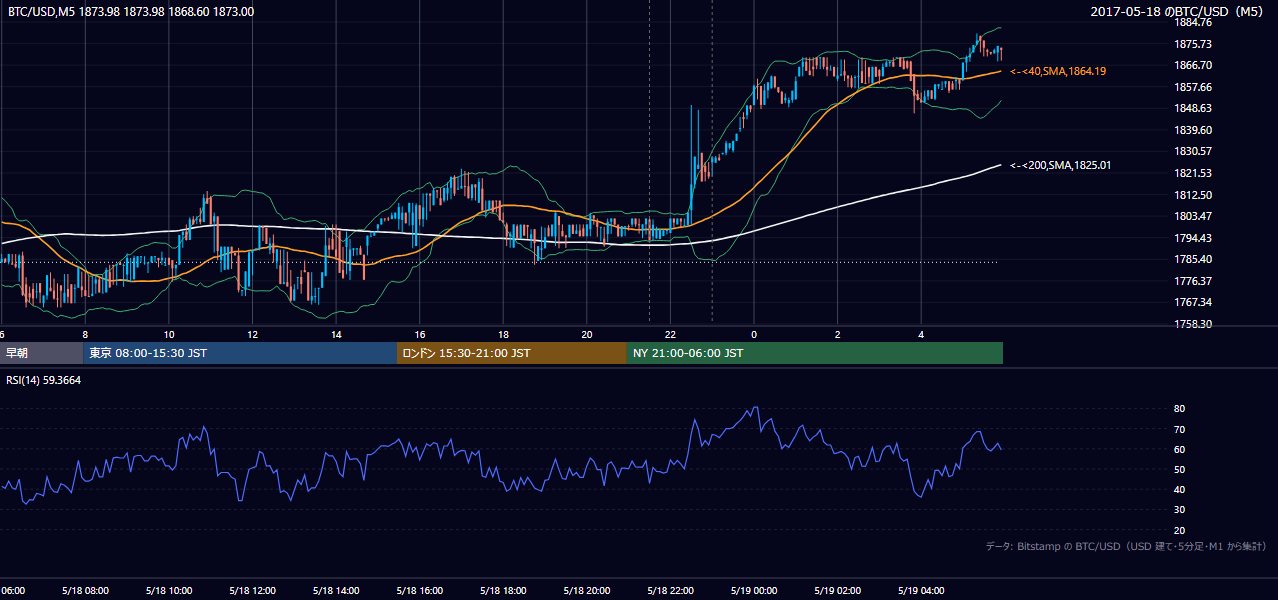Click RSI axis level 80

(x=1179, y=409)
